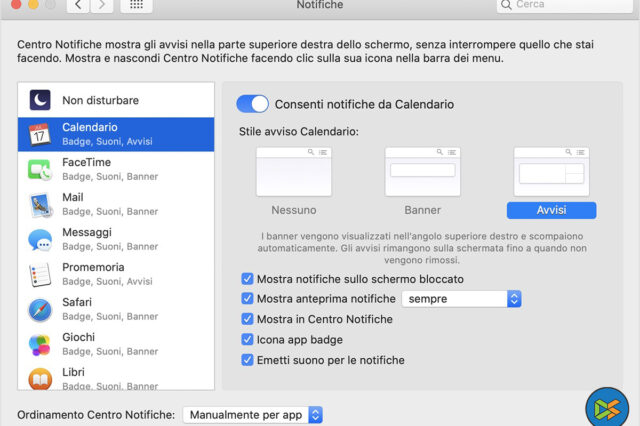Focus the Cerca search field
This screenshot has height=426, width=640.
click(x=564, y=5)
